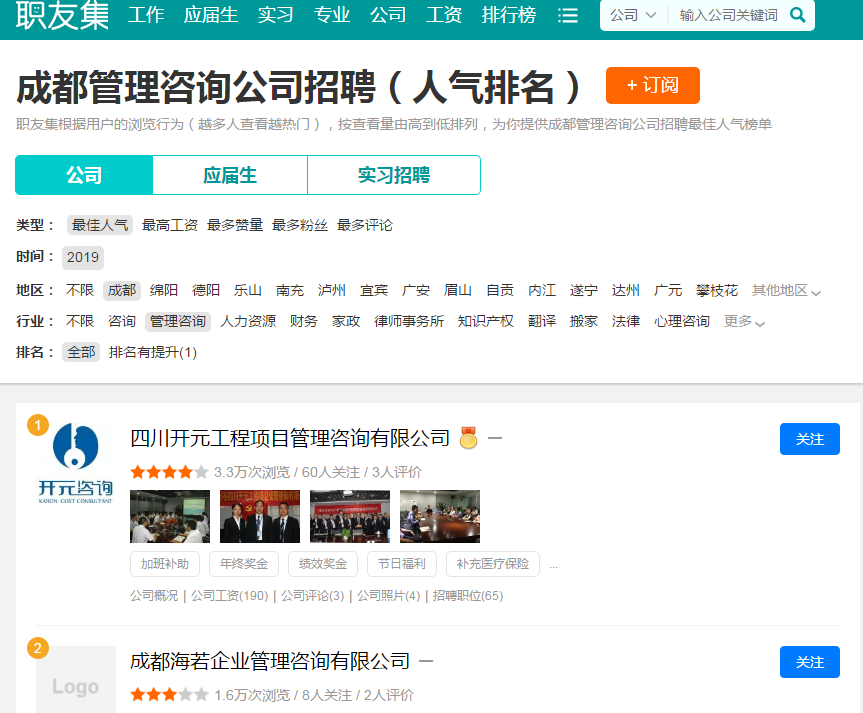Open 排行榜 in top navigation
The width and height of the screenshot is (863, 713).
[509, 15]
